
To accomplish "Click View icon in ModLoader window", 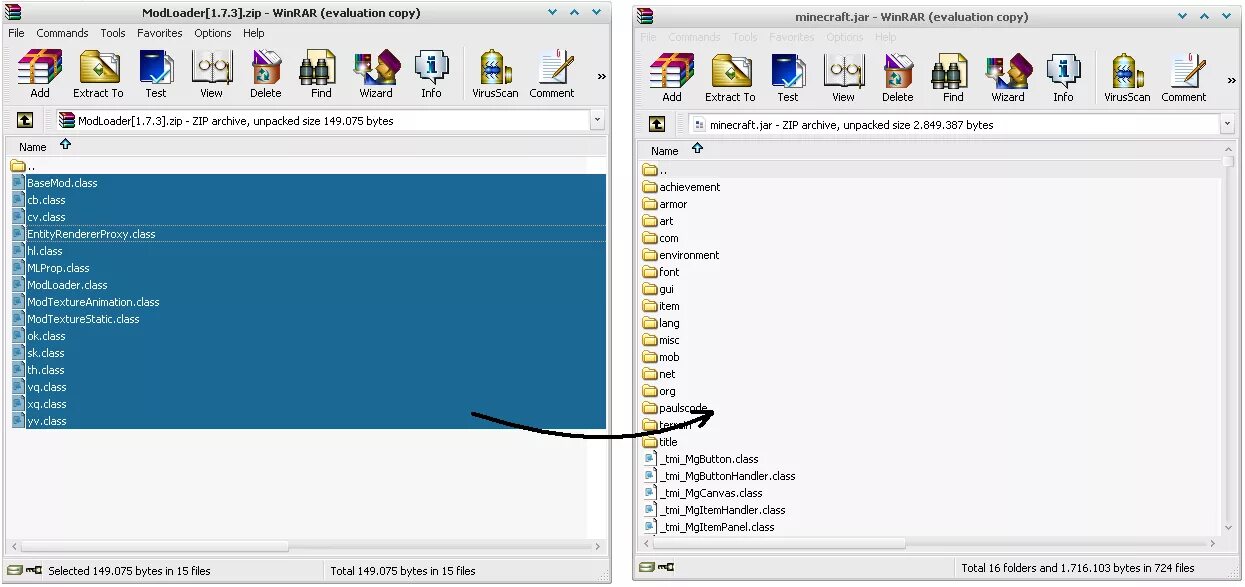I will click(x=211, y=74).
